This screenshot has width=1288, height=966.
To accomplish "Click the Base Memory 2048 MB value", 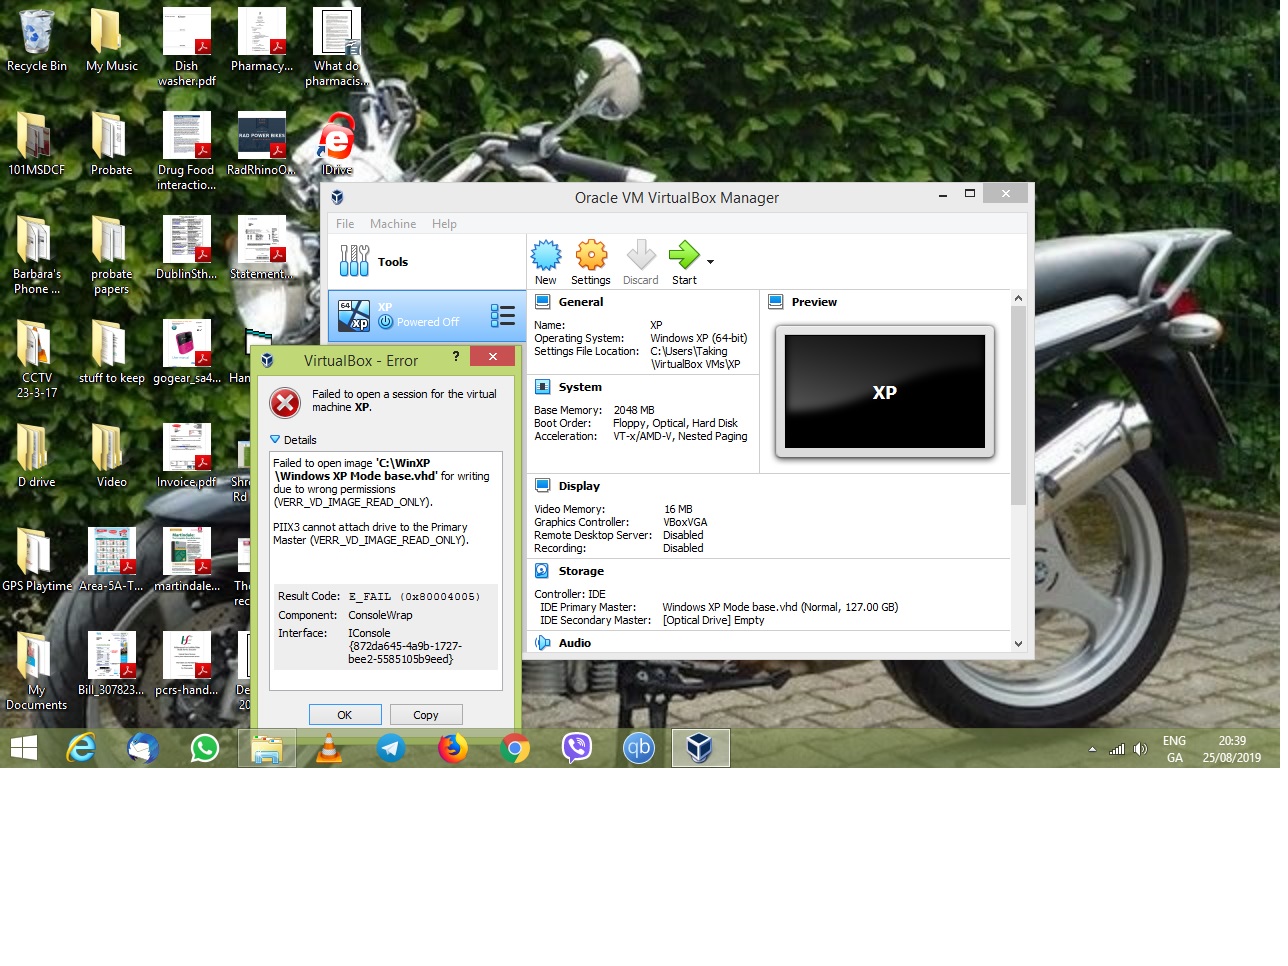I will 634,410.
